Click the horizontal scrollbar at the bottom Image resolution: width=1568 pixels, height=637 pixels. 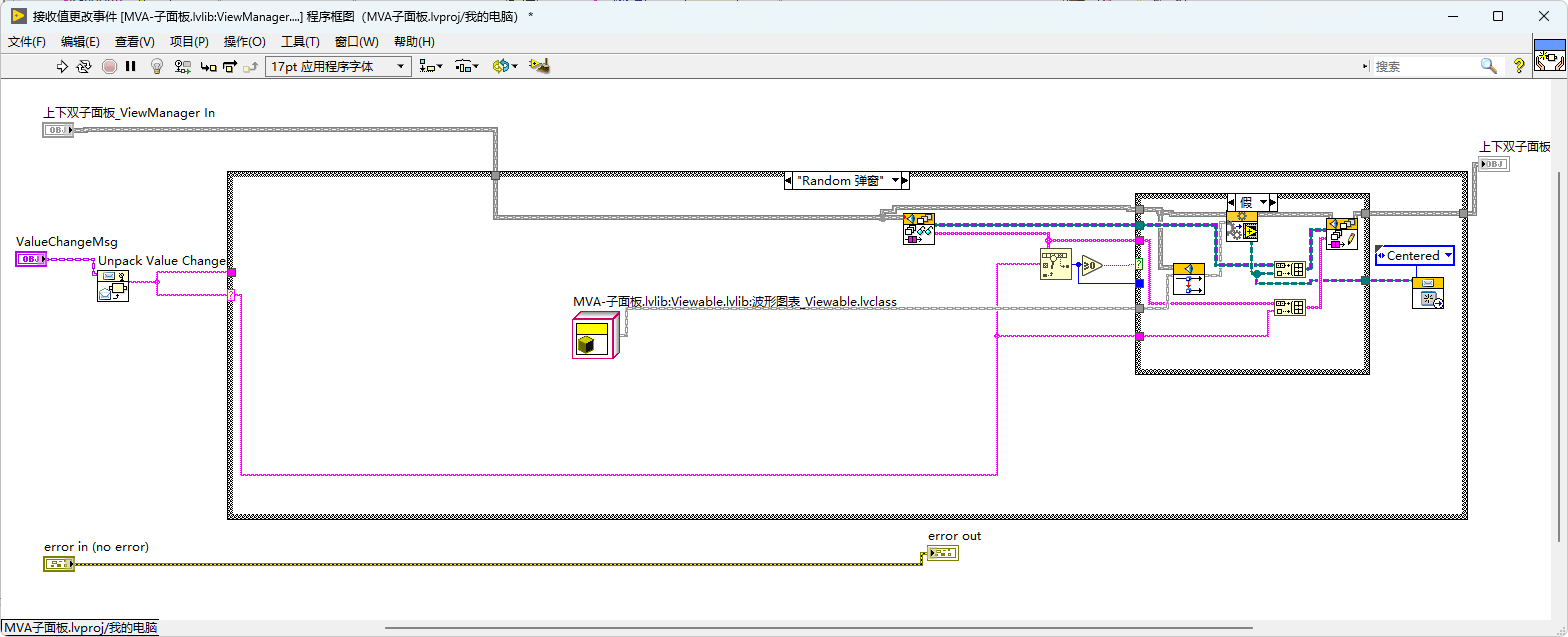coord(820,629)
